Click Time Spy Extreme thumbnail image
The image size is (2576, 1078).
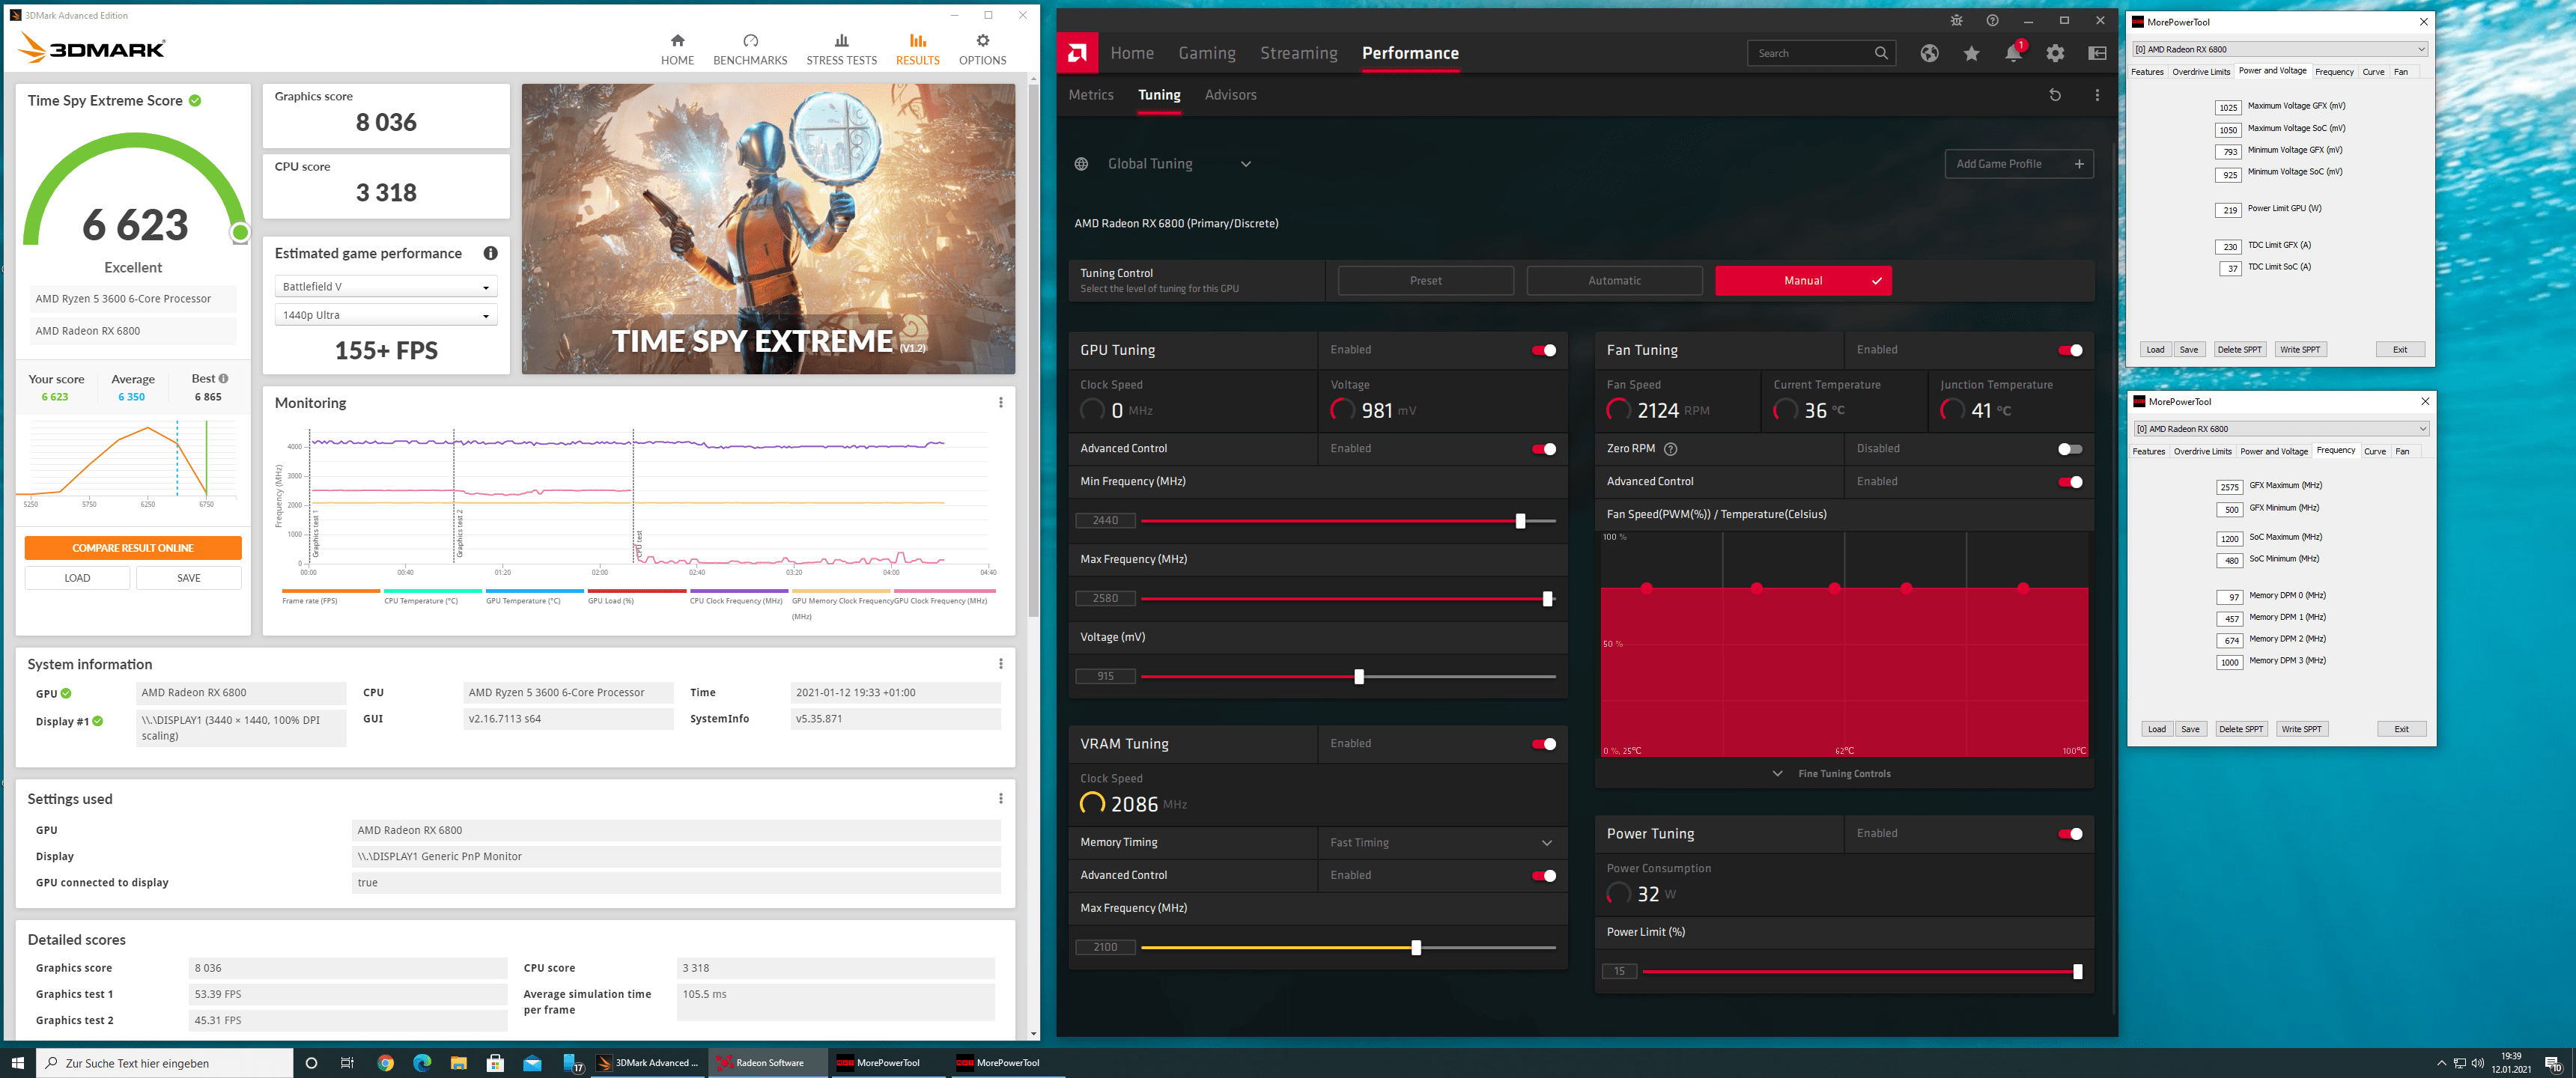pyautogui.click(x=768, y=229)
